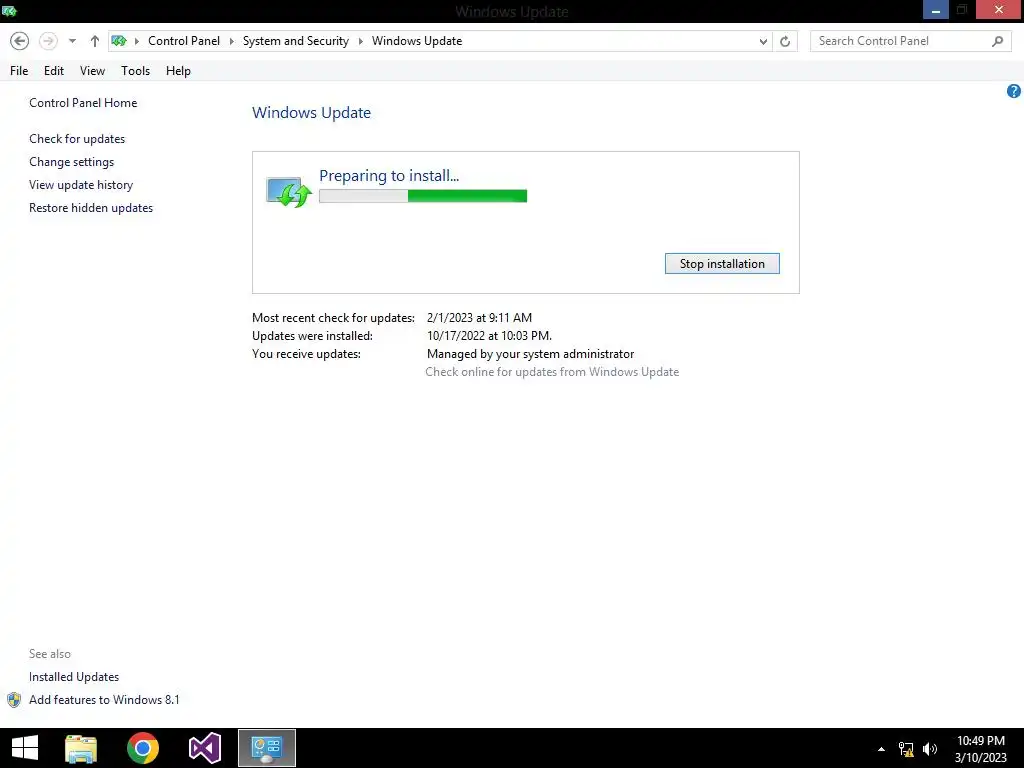
Task: Expand chevron before Control Panel breadcrumb
Action: click(136, 41)
